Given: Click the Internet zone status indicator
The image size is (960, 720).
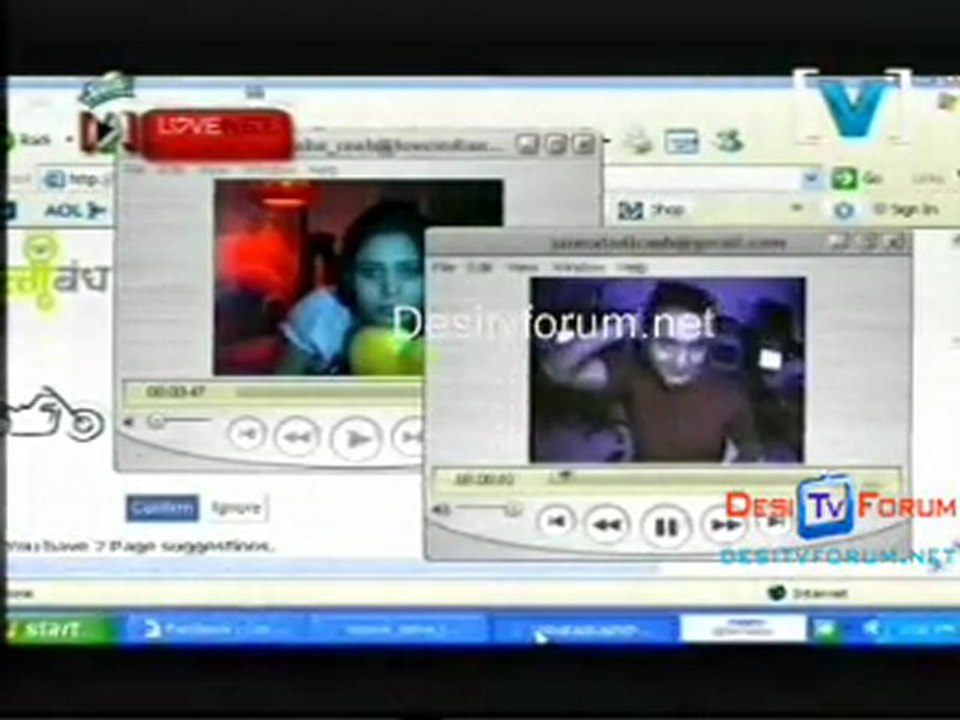Looking at the screenshot, I should [x=808, y=593].
